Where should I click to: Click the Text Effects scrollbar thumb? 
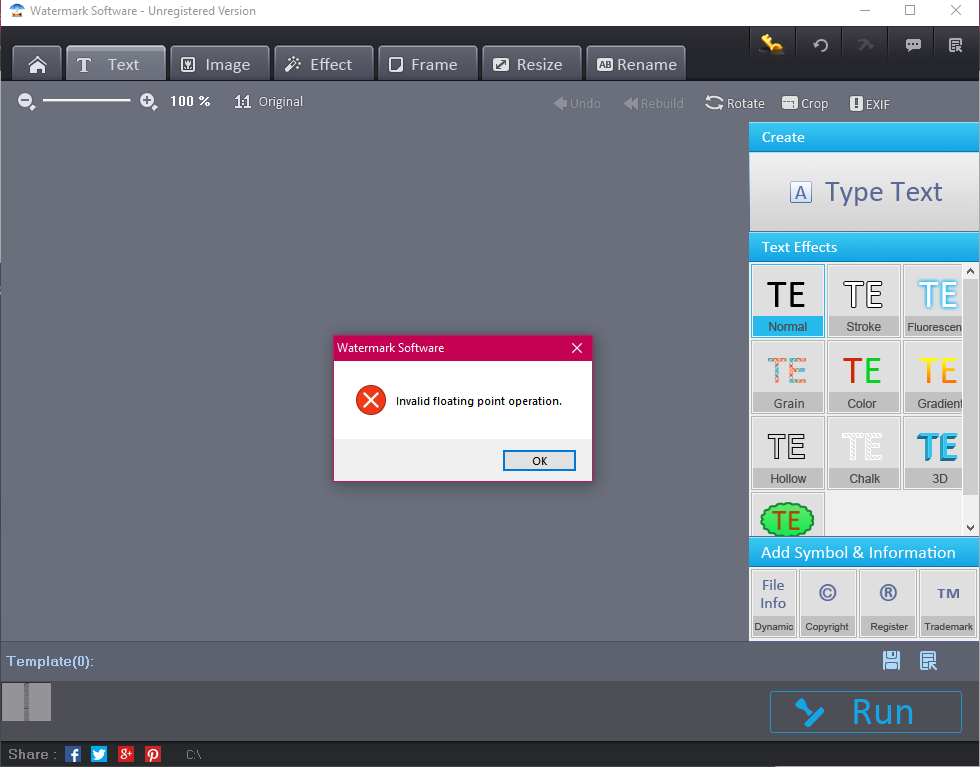pos(970,386)
